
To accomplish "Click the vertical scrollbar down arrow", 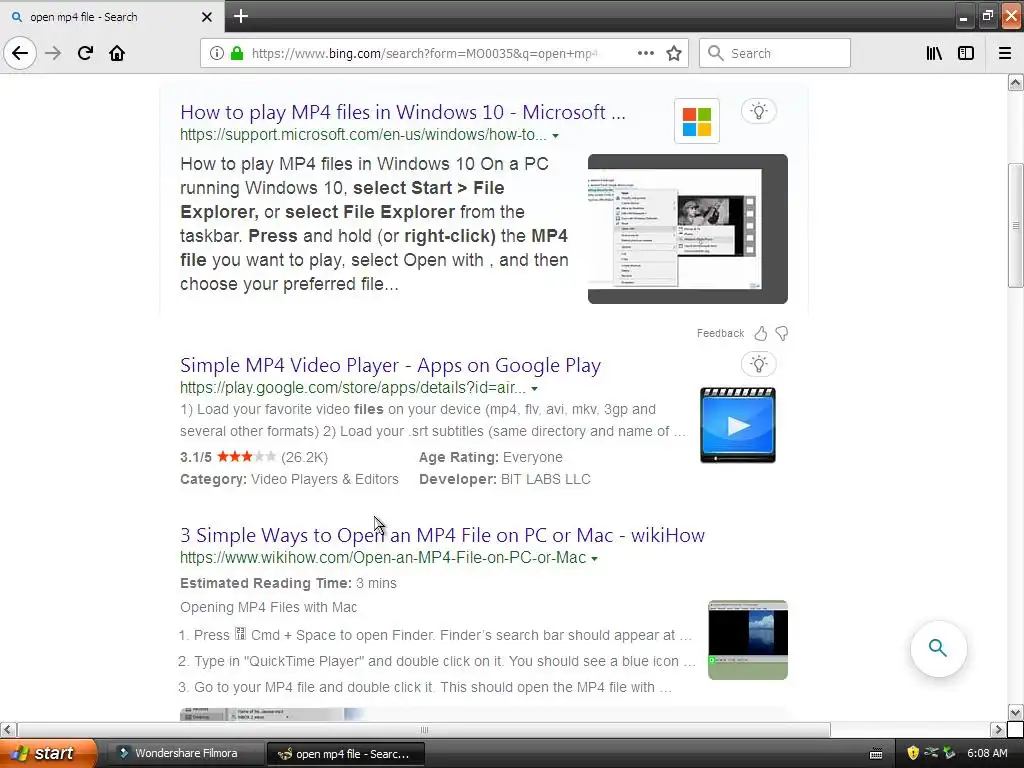I will pos(1015,712).
